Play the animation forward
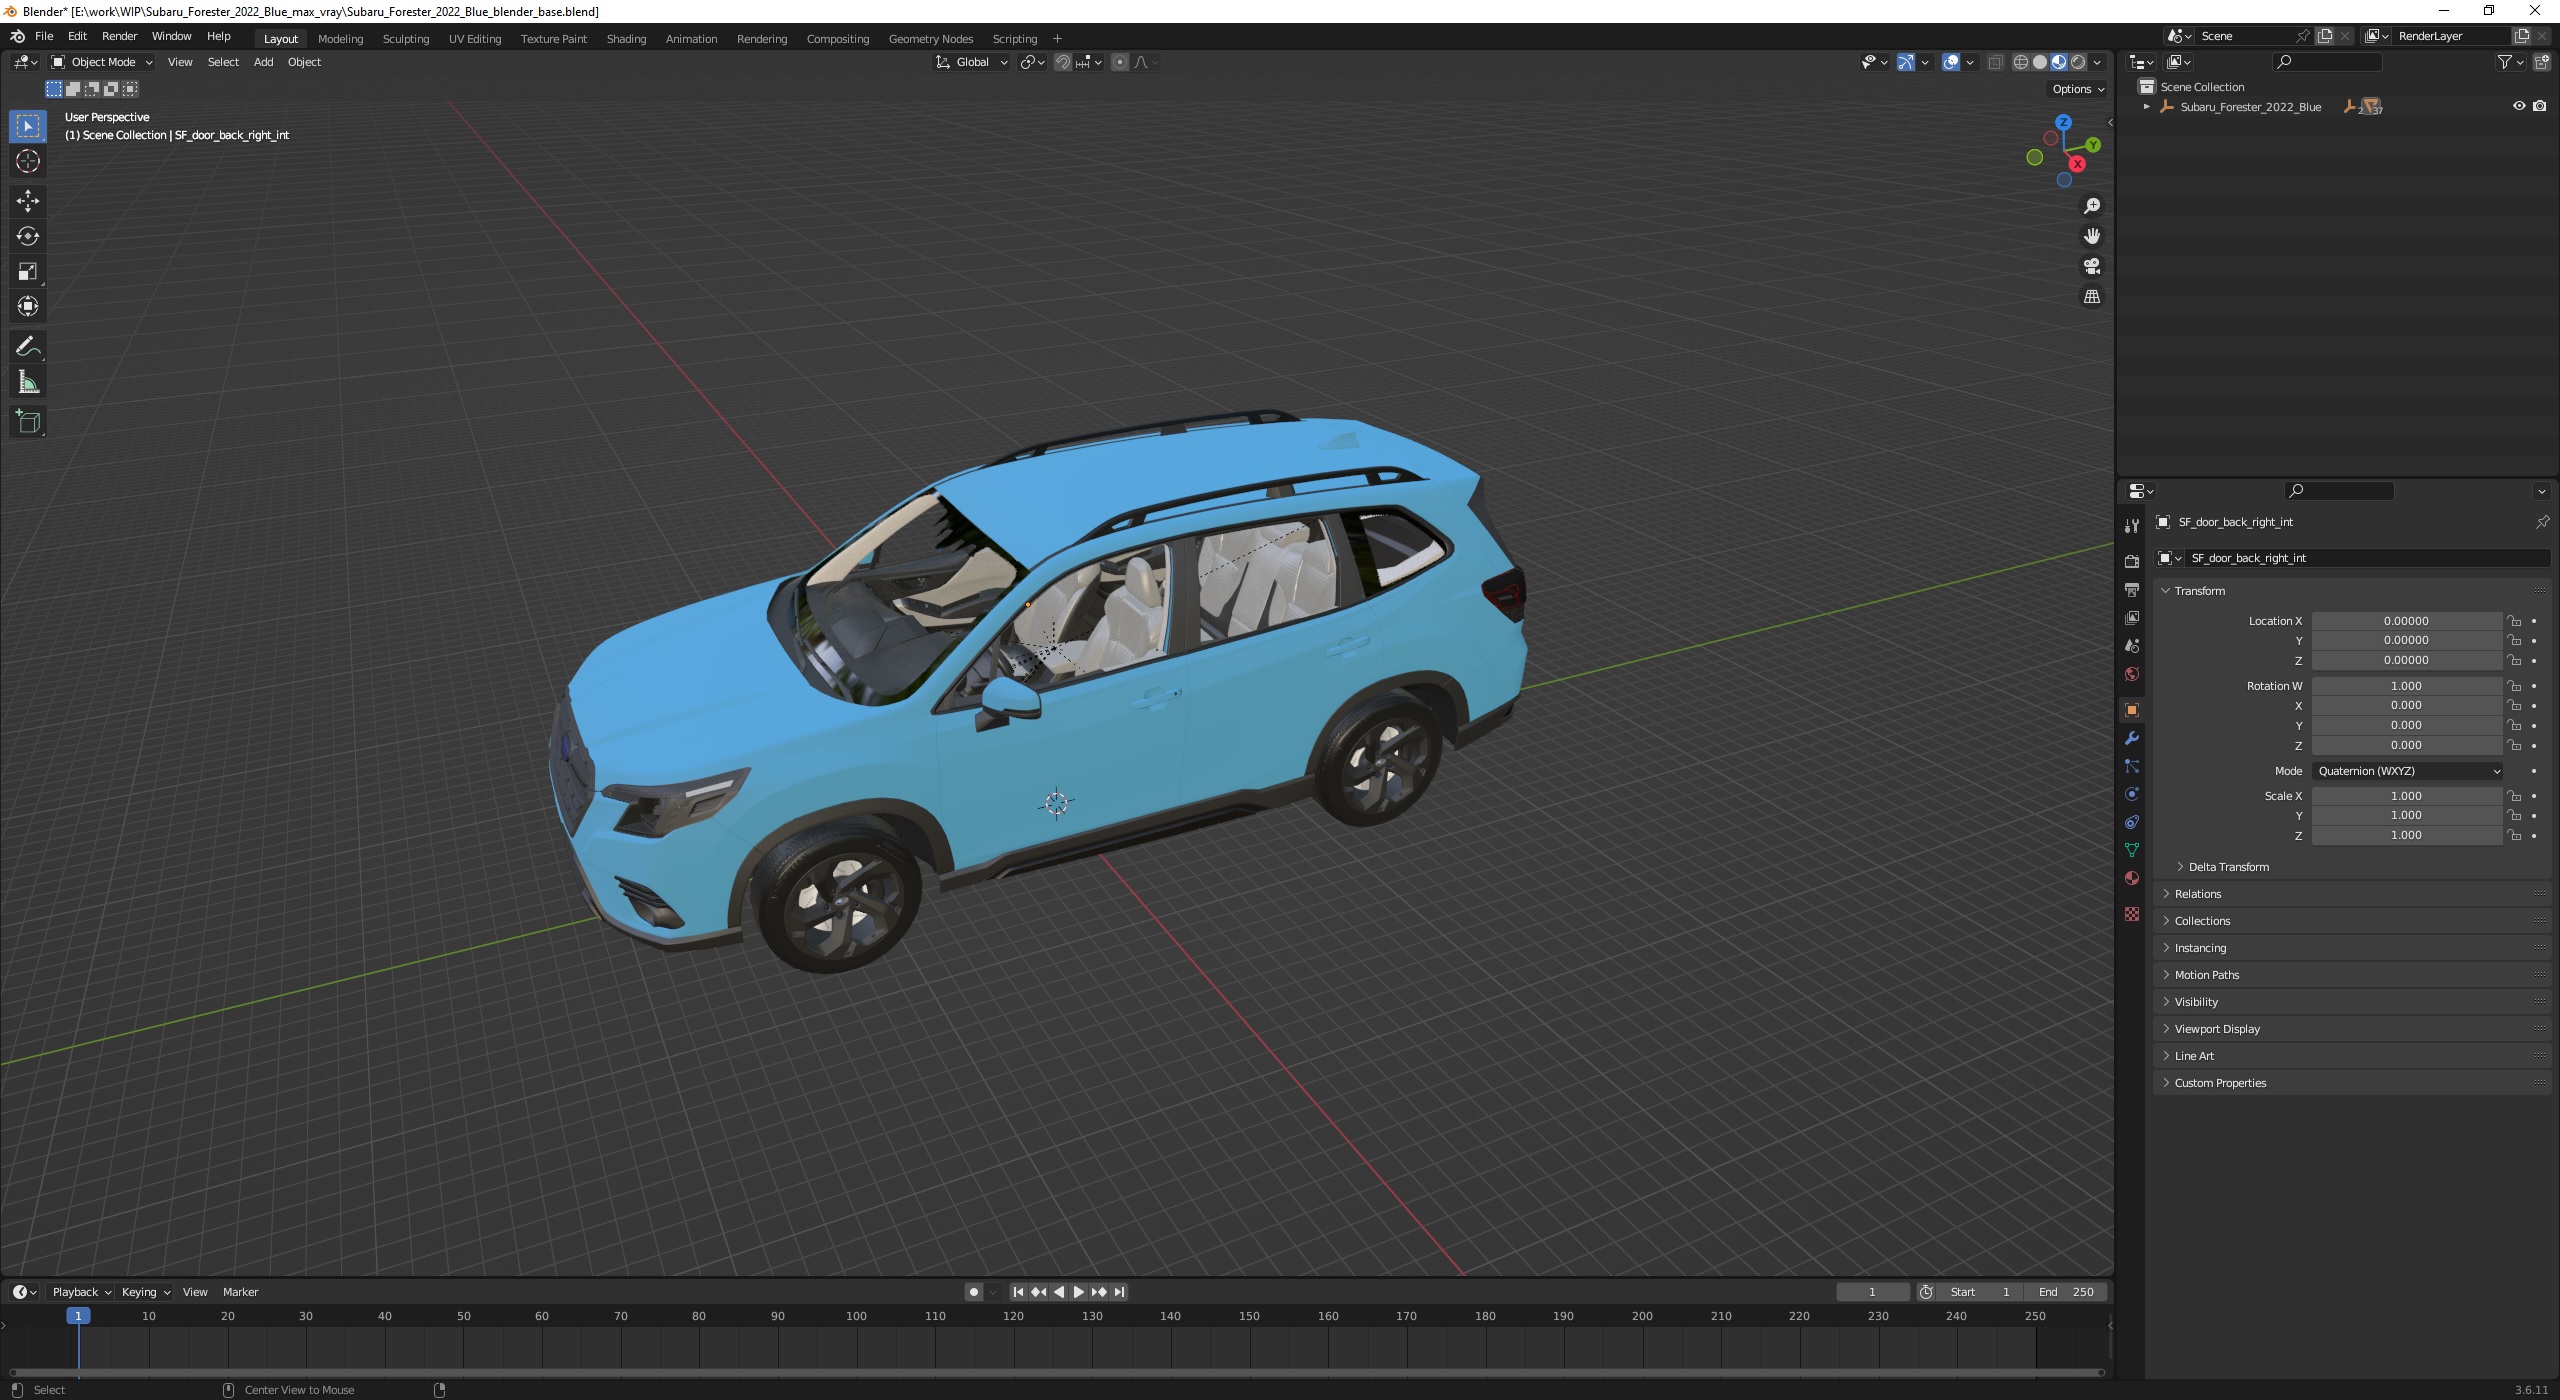 (x=1078, y=1292)
